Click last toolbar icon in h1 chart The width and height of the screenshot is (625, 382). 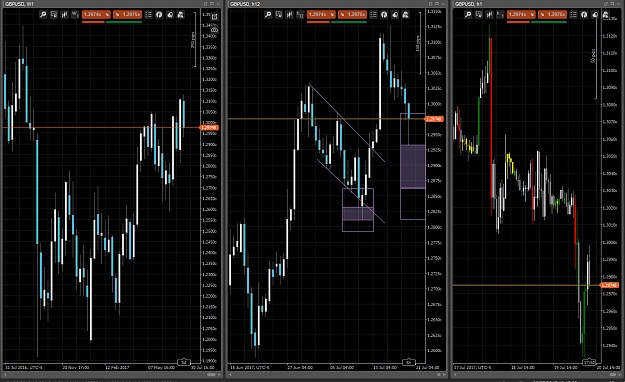pos(606,15)
